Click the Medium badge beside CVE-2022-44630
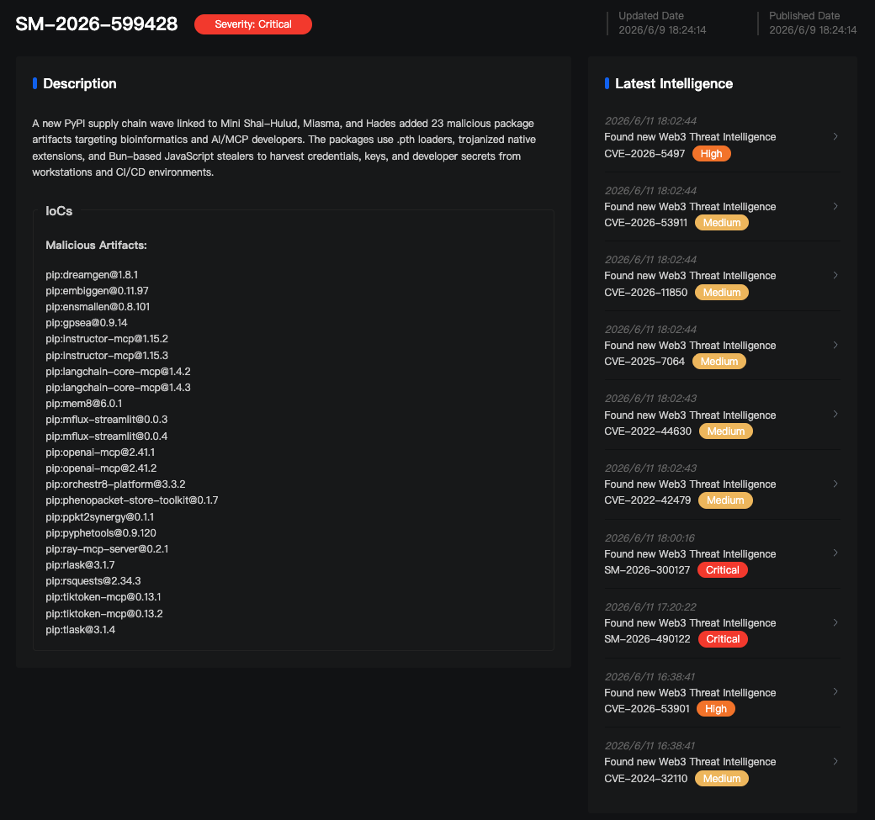 [726, 431]
